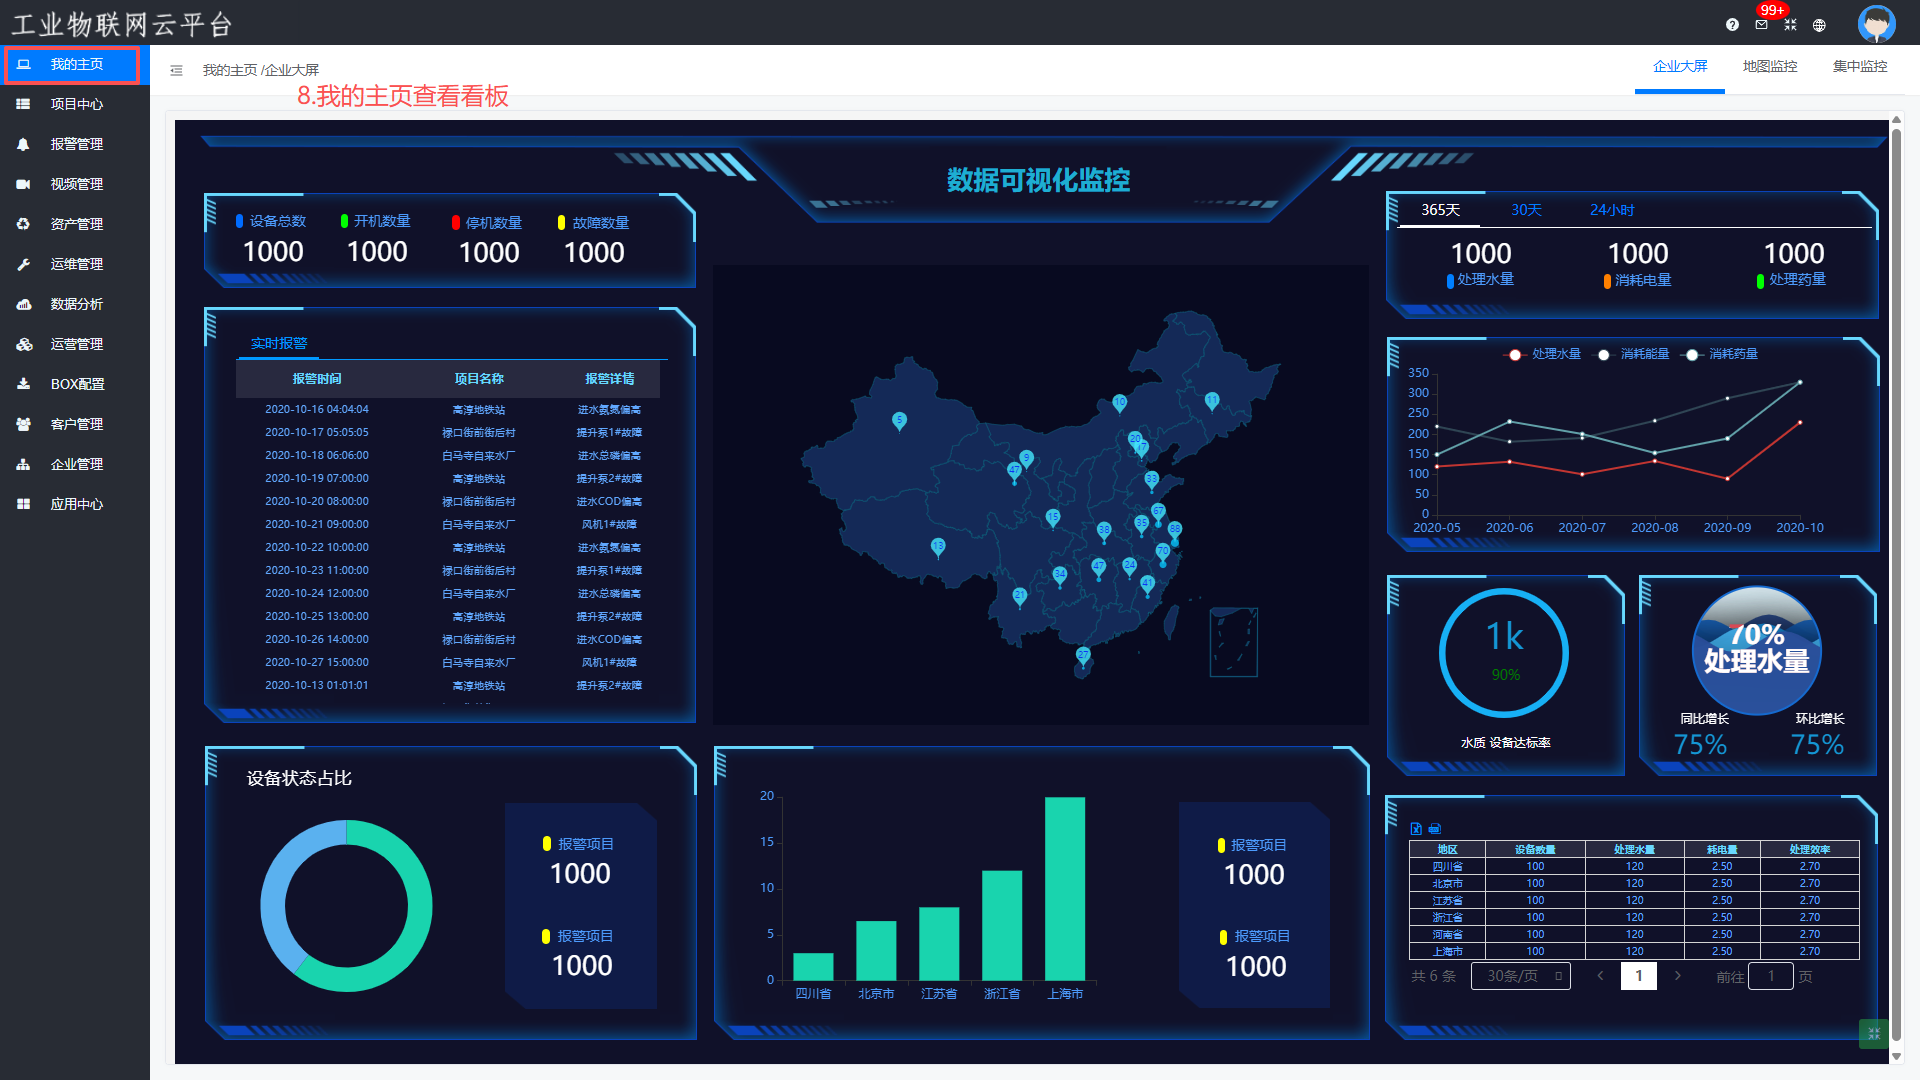This screenshot has width=1920, height=1080.
Task: Collapse the sidebar with the hamburger icon
Action: tap(176, 70)
